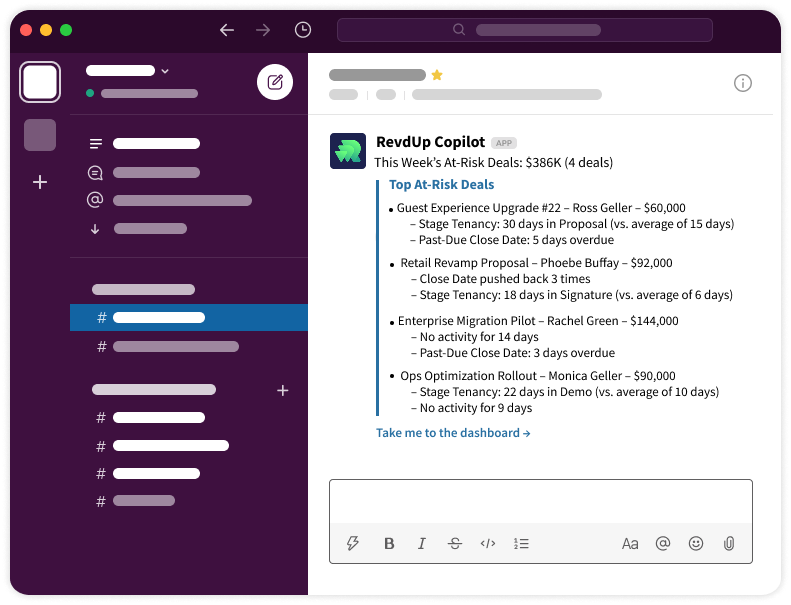
Task: Toggle strikethrough formatting
Action: (x=455, y=543)
